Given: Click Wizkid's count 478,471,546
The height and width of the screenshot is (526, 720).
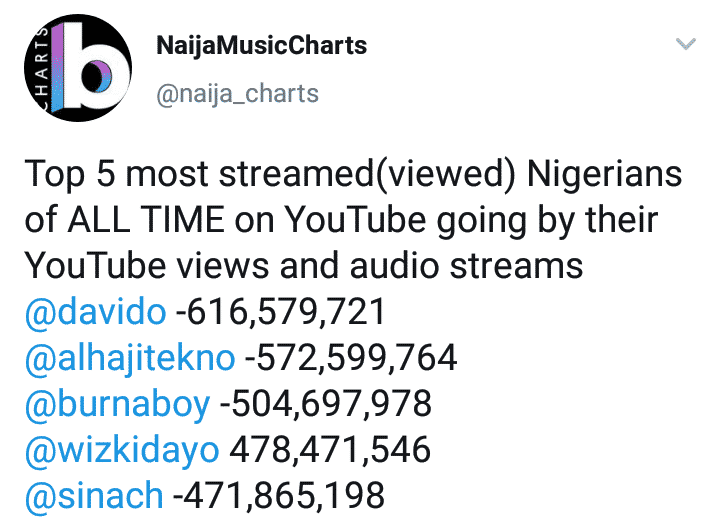Looking at the screenshot, I should click(x=330, y=449).
